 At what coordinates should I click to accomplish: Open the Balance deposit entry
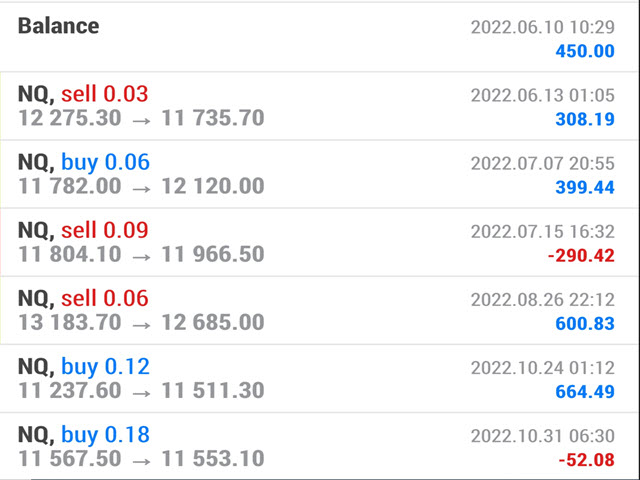pyautogui.click(x=319, y=38)
